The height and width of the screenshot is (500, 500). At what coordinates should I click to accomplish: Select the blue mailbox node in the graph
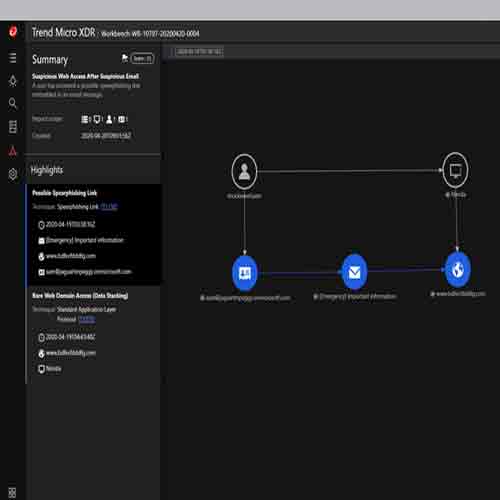[245, 273]
